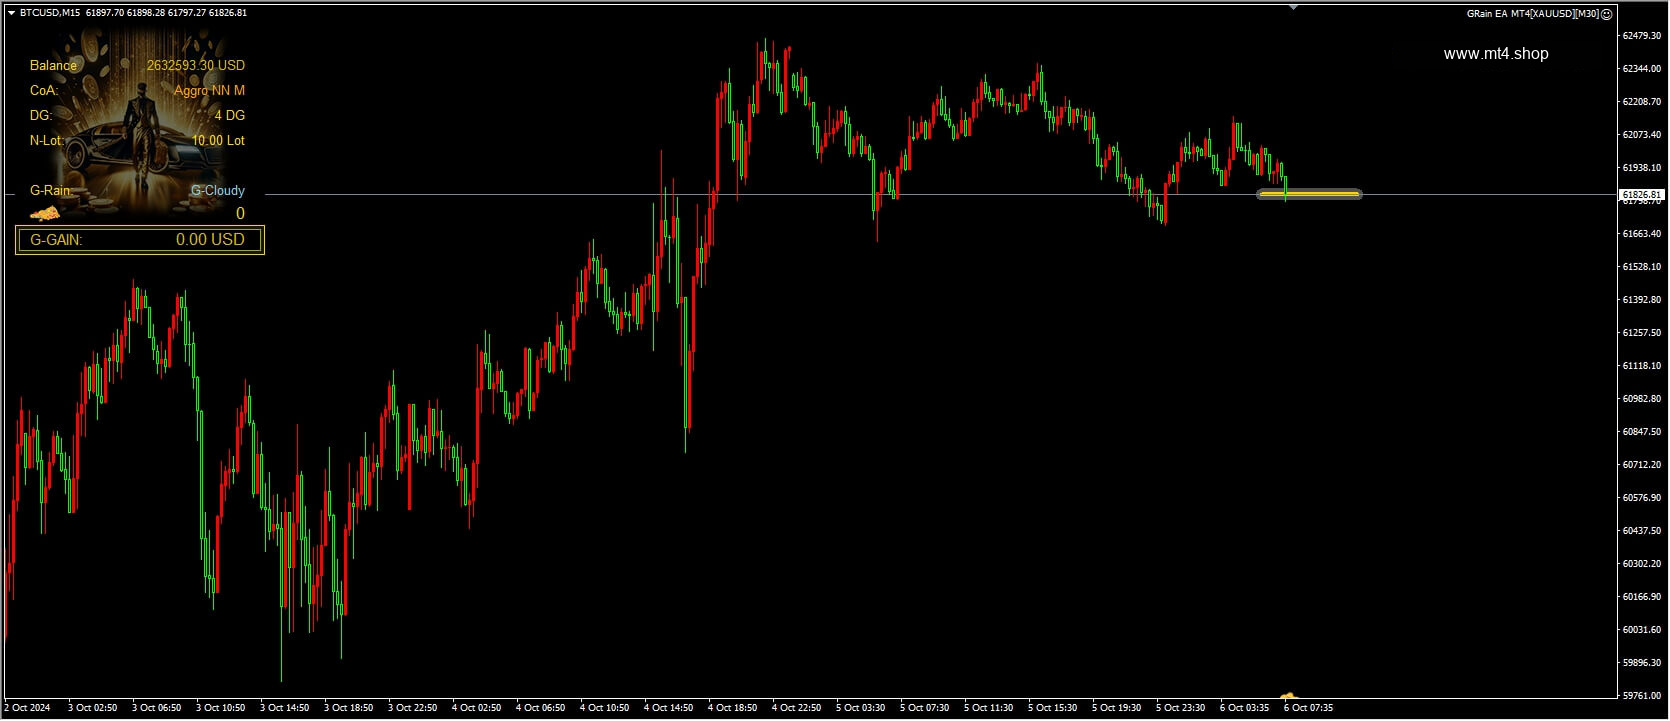Click the chart shift triangle marker at top
Image resolution: width=1670 pixels, height=721 pixels.
coord(1293,7)
